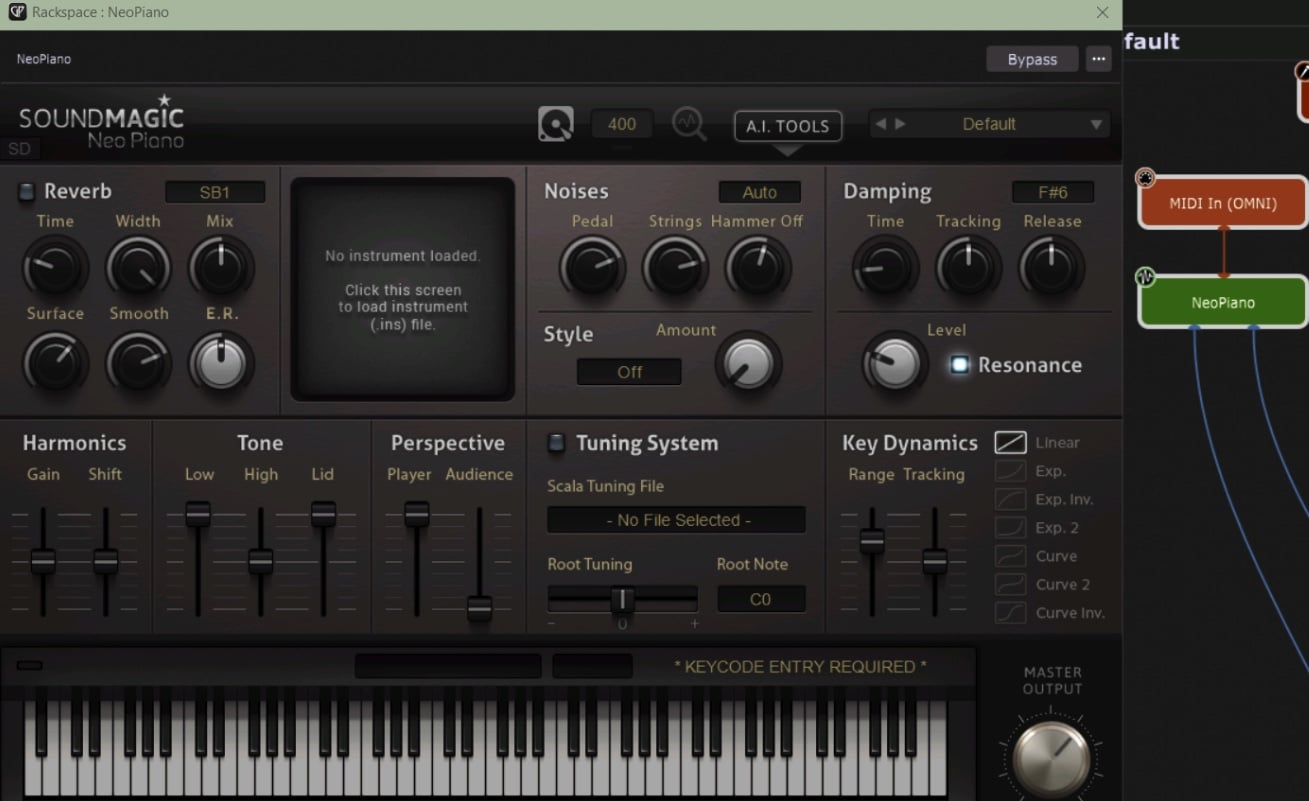Open the Style Off selector

(x=629, y=372)
